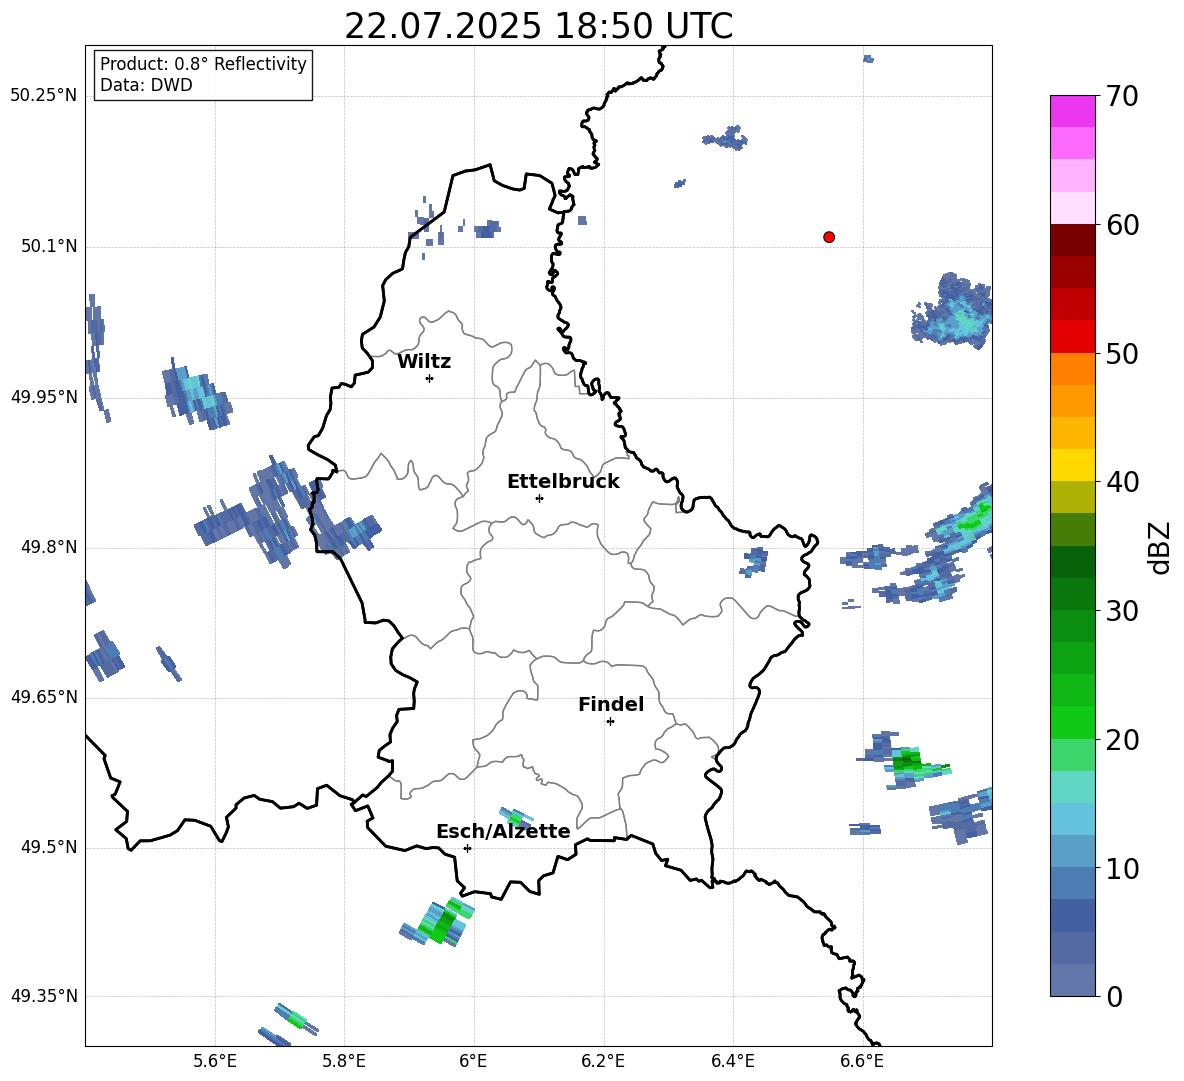Click the colorbar 70 tick label

(1122, 96)
